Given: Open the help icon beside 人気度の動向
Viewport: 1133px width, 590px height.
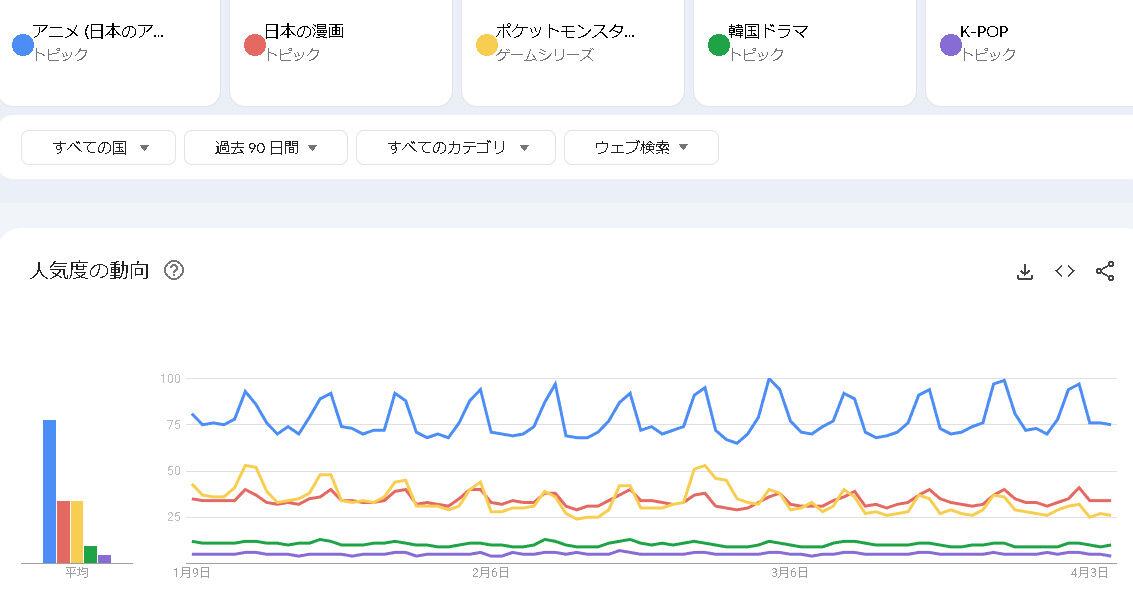Looking at the screenshot, I should point(174,271).
